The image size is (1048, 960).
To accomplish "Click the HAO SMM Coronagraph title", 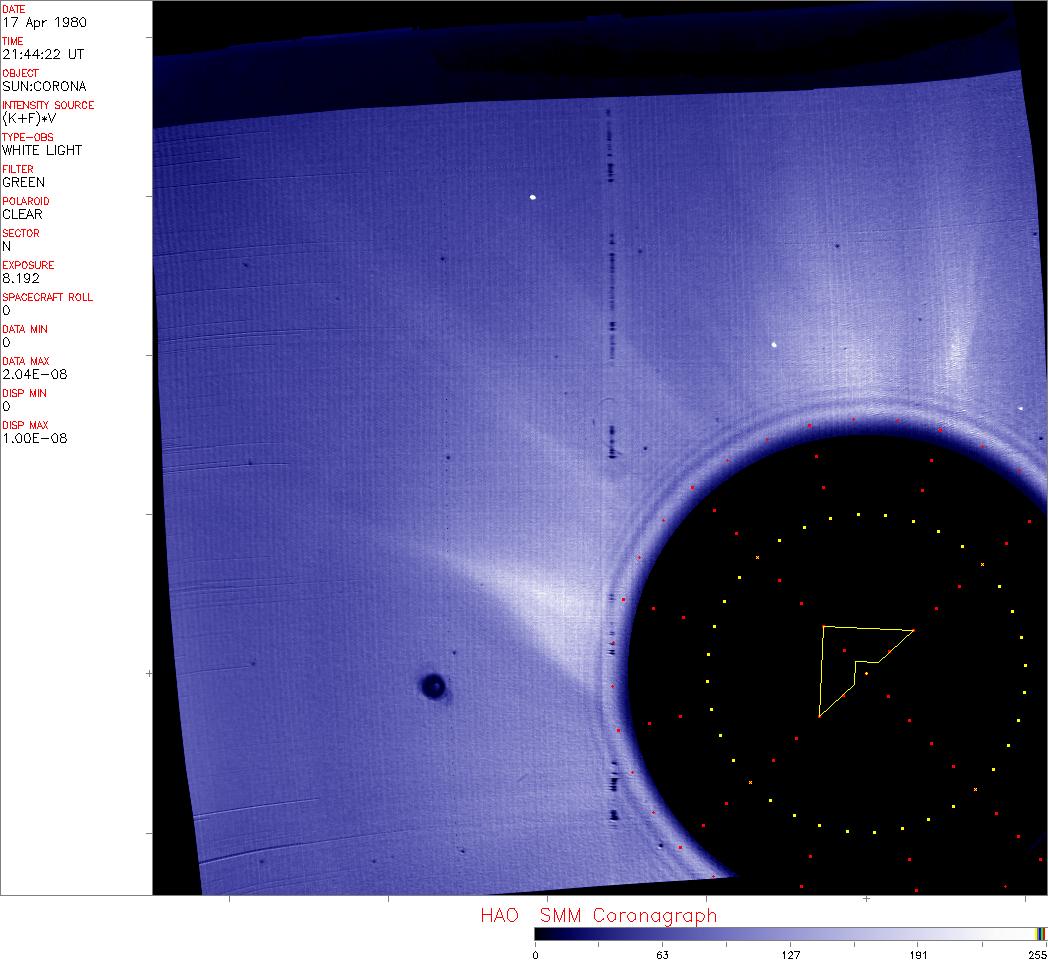I will click(598, 915).
